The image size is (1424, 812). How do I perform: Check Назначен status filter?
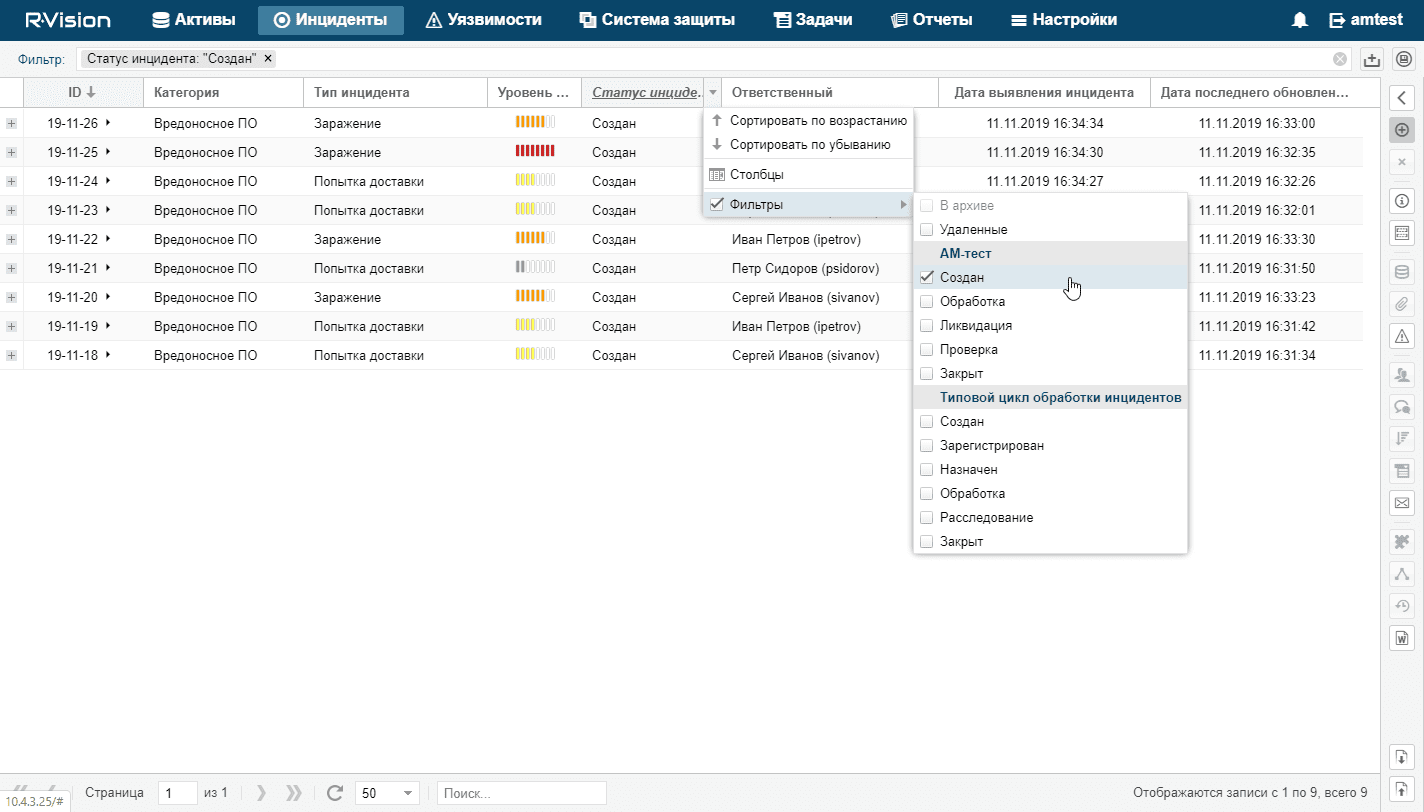click(x=927, y=469)
